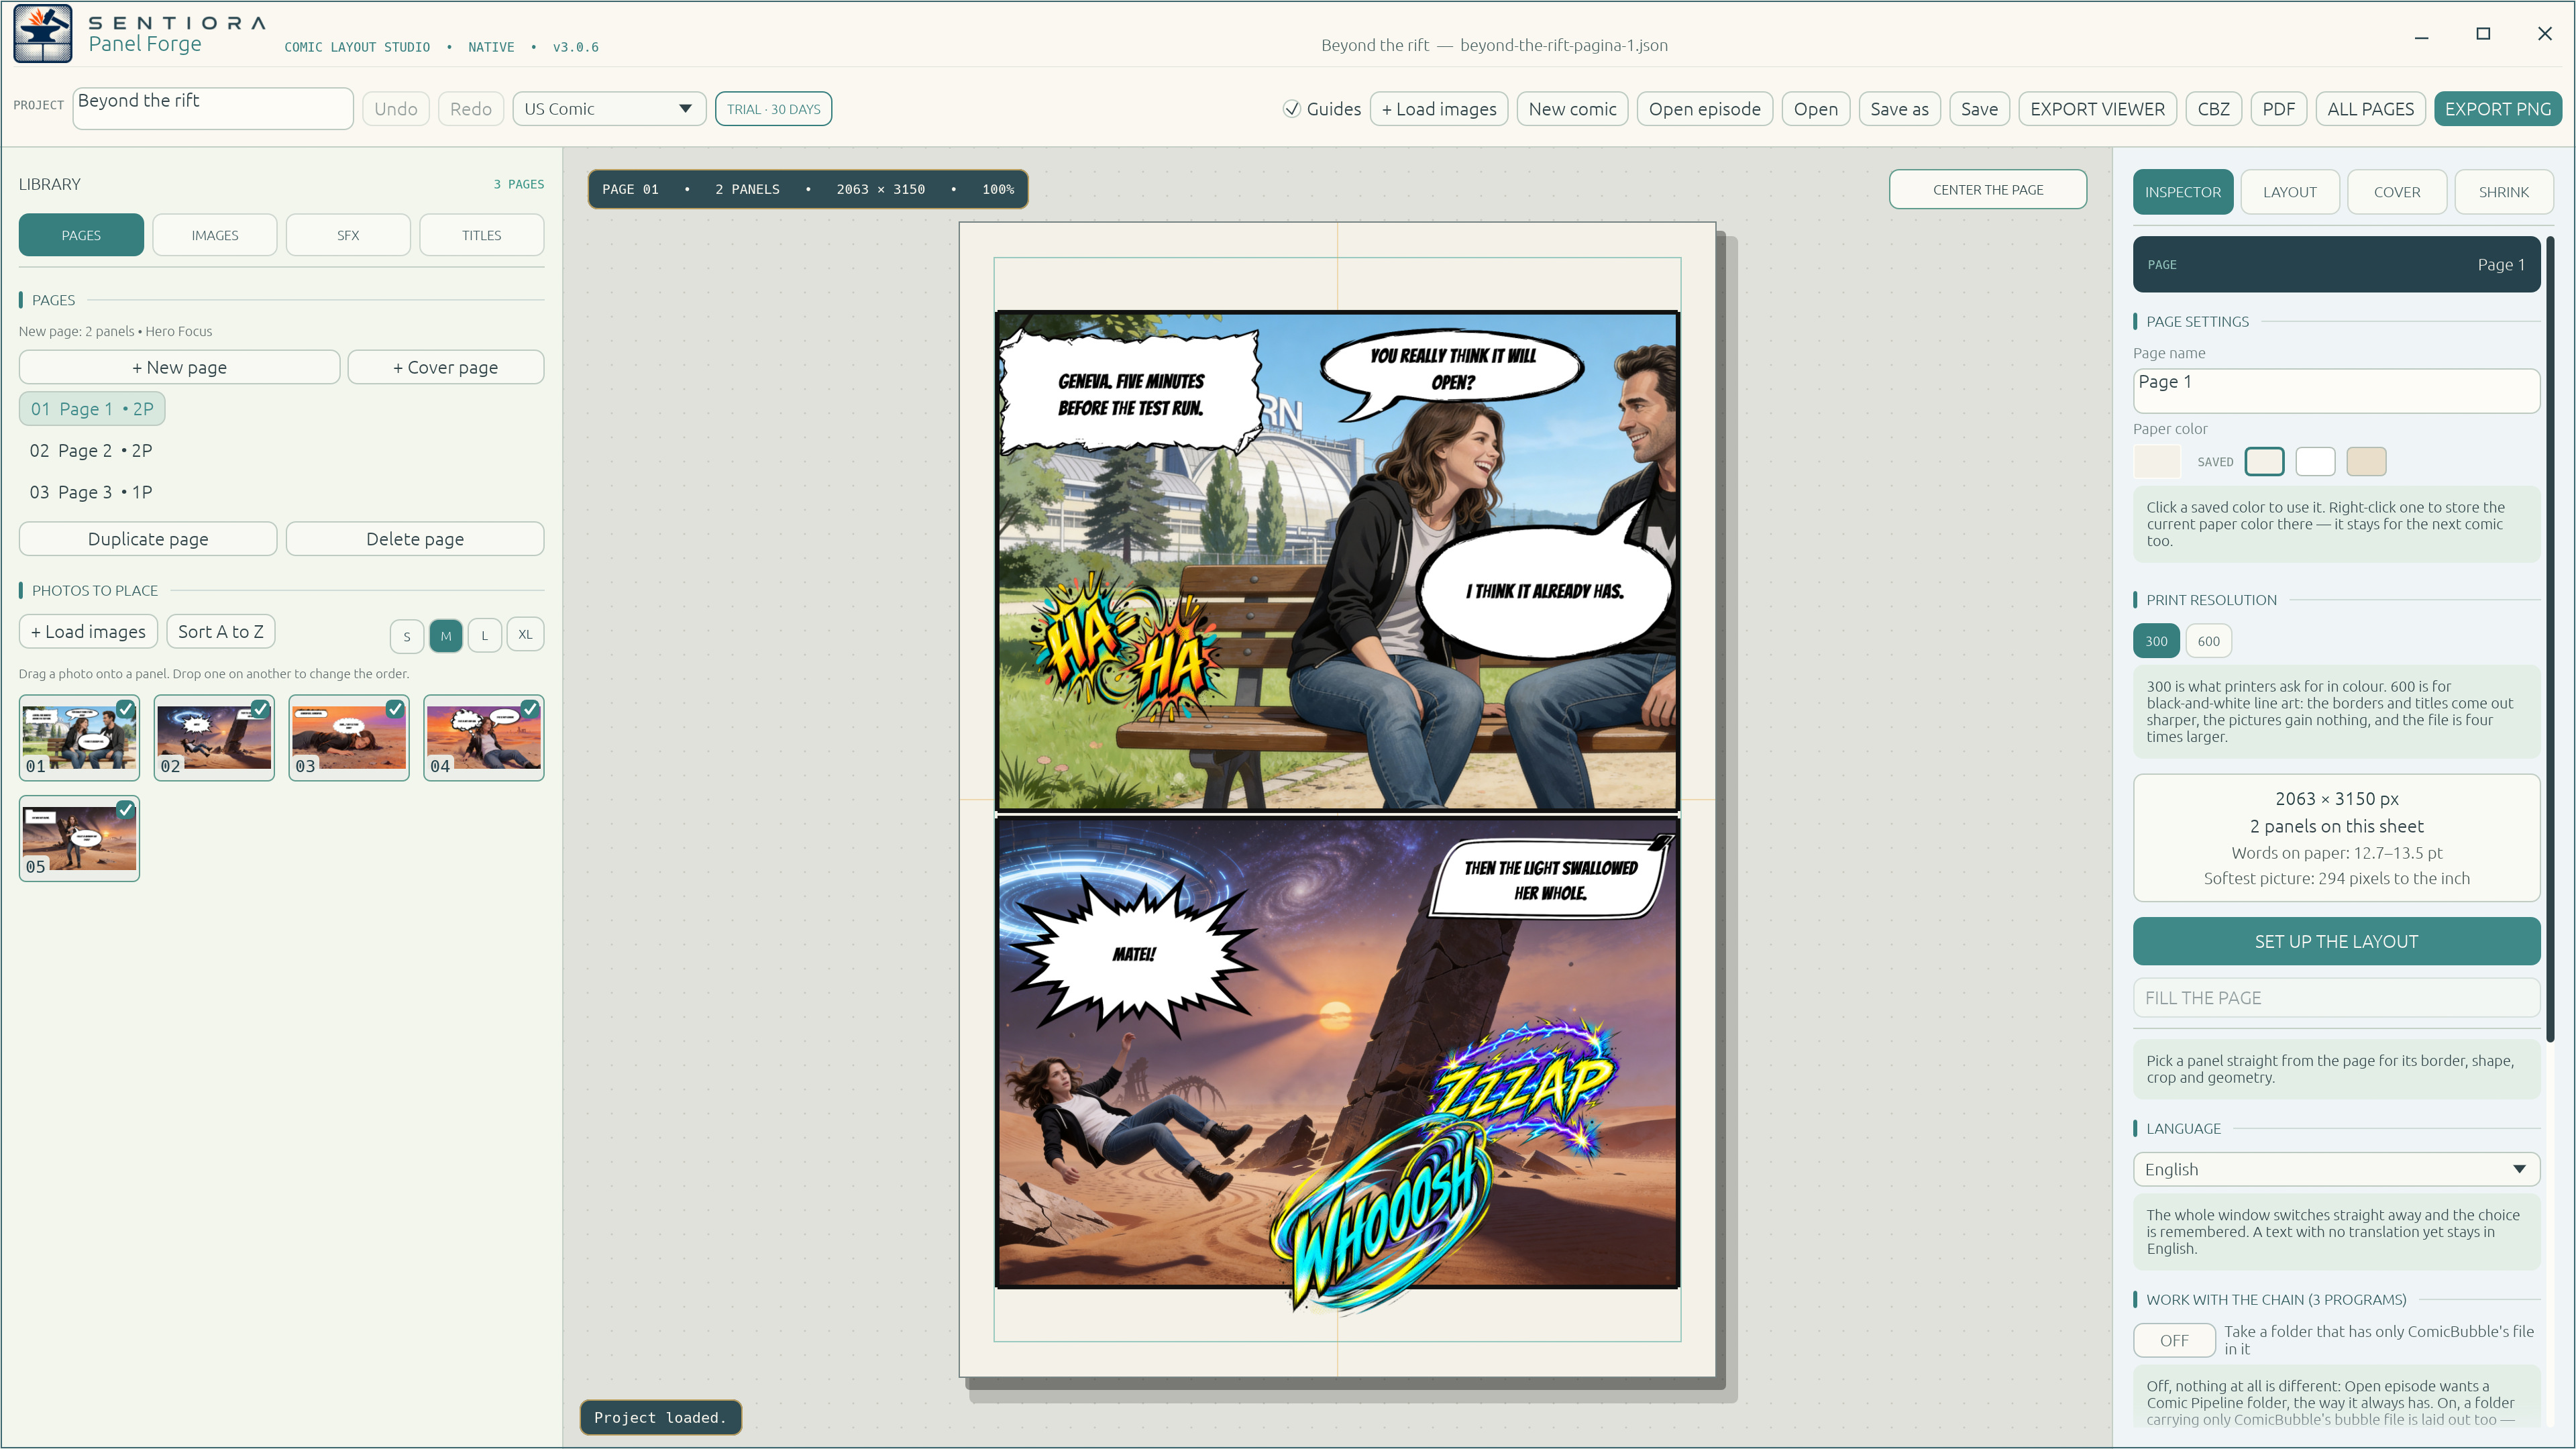Click the EXPORT PNG button
Viewport: 2576px width, 1449px height.
tap(2497, 109)
